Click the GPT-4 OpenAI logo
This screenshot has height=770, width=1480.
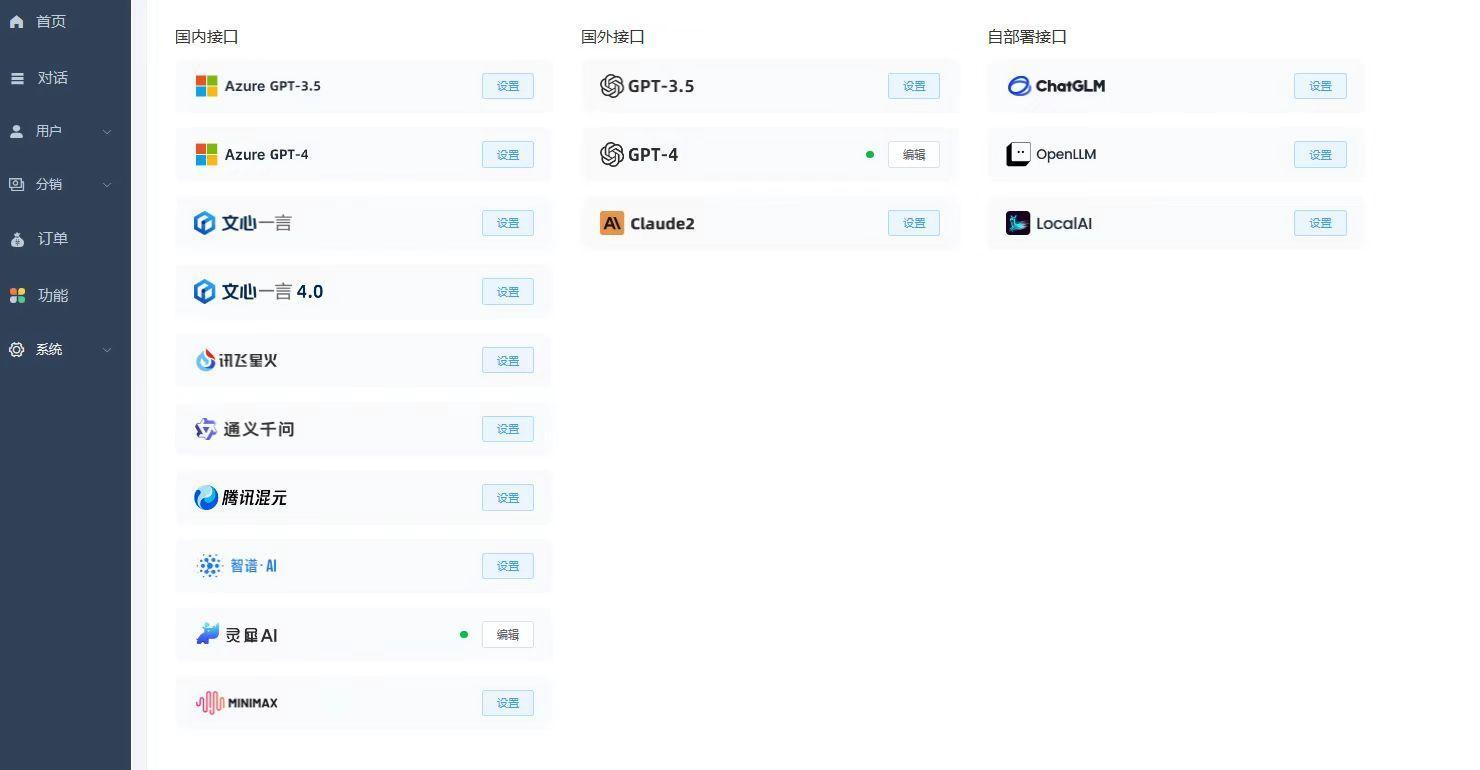pyautogui.click(x=612, y=154)
